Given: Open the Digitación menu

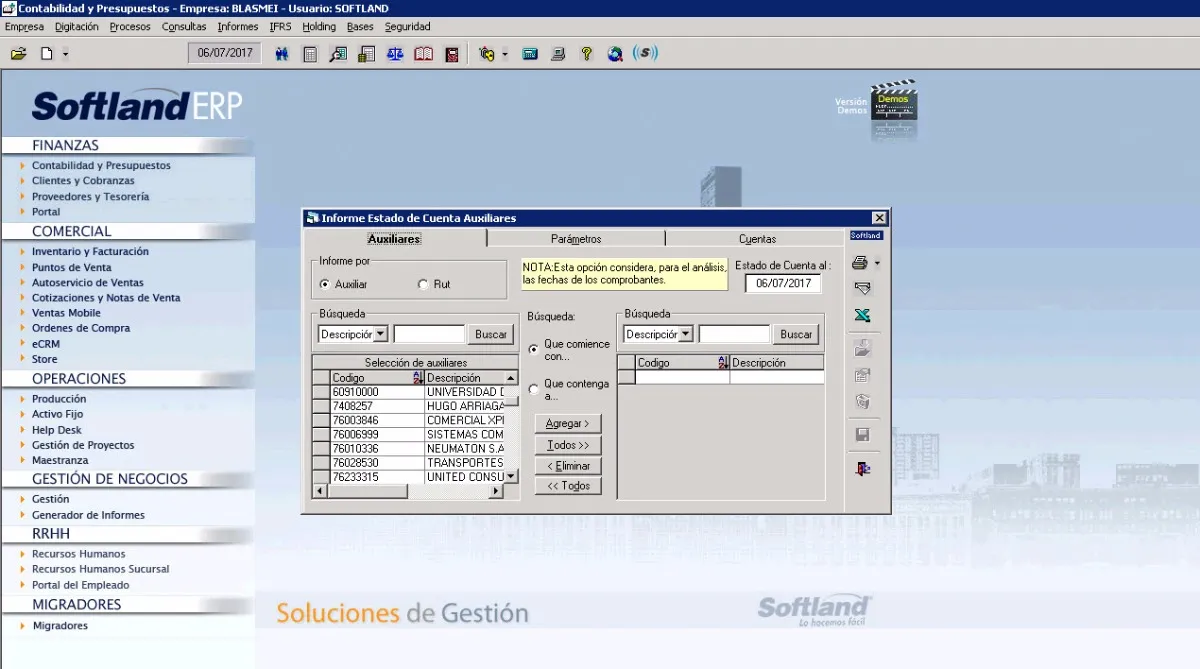Looking at the screenshot, I should [x=77, y=27].
